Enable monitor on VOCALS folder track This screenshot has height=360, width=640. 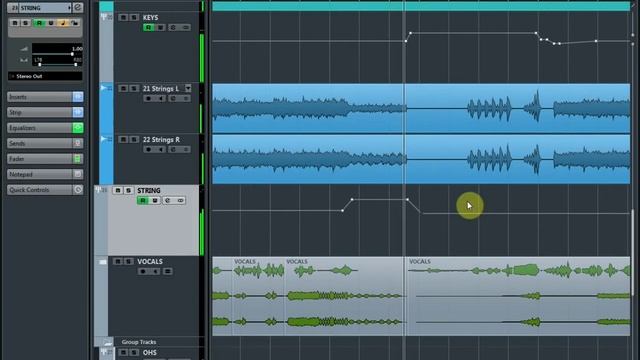tap(155, 271)
